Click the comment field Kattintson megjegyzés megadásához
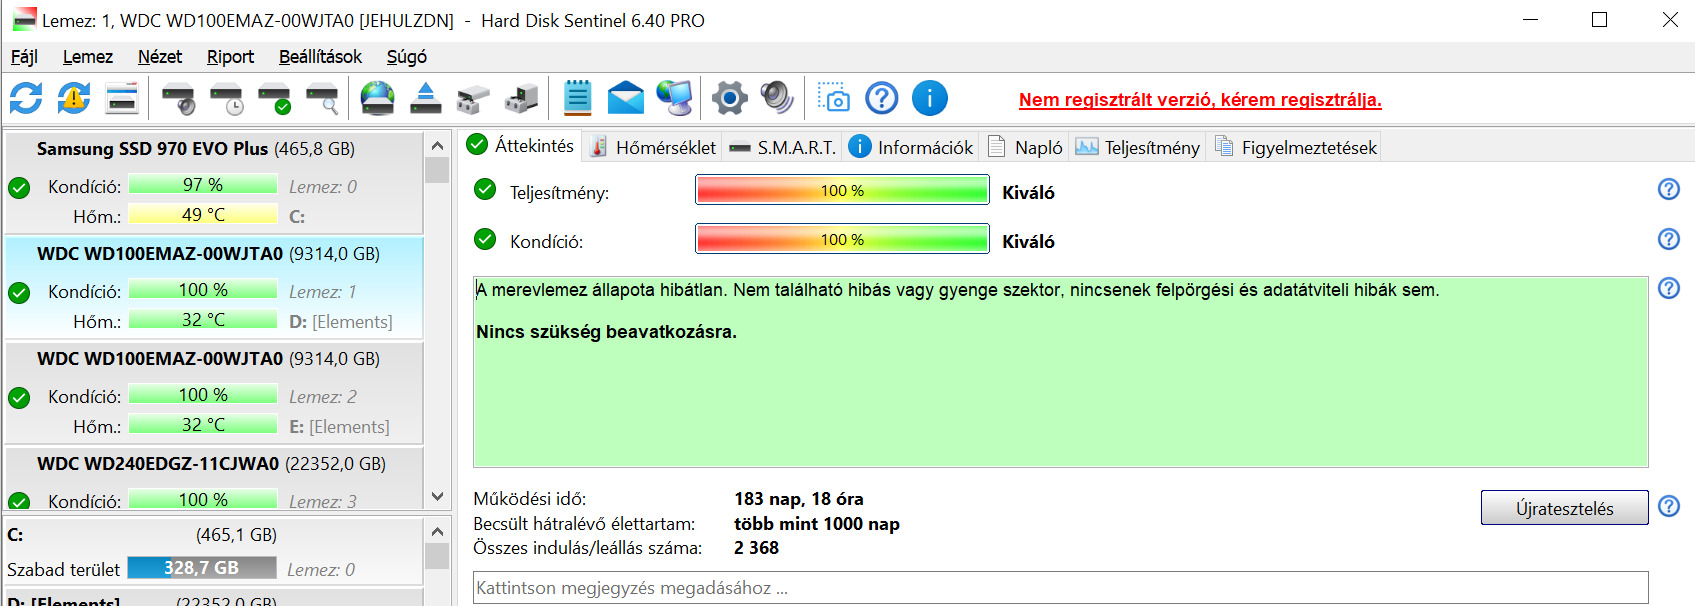 1060,588
